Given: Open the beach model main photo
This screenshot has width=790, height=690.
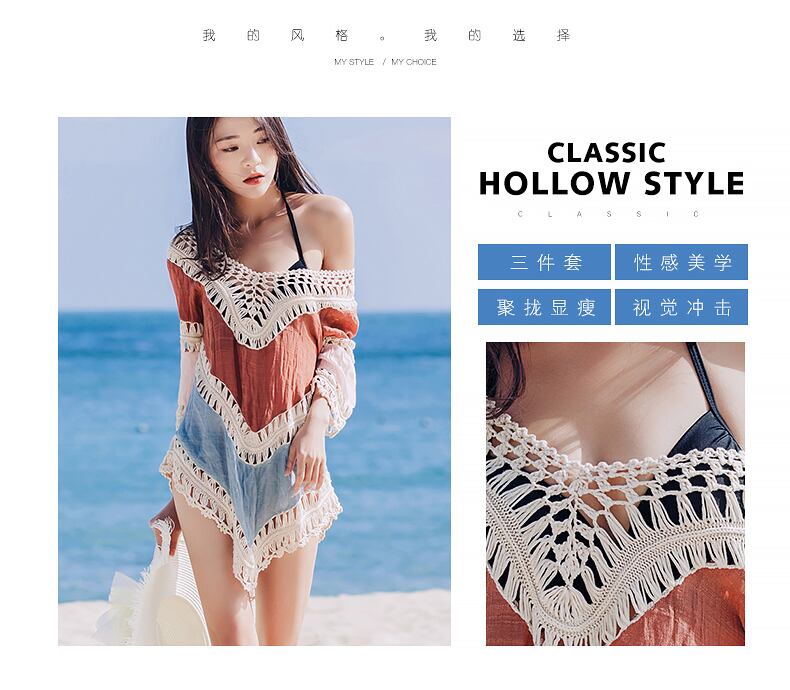Looking at the screenshot, I should 254,381.
